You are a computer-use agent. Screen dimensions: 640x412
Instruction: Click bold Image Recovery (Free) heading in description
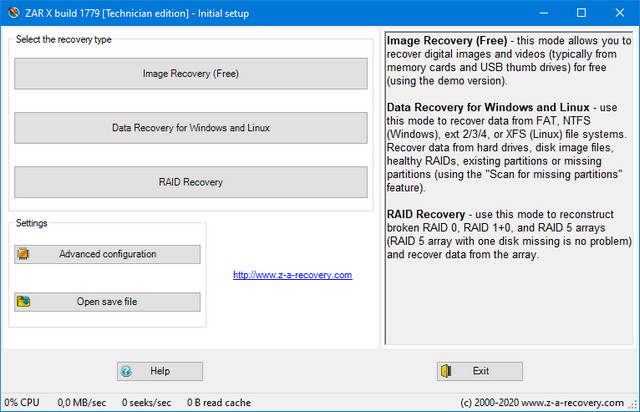pyautogui.click(x=447, y=40)
